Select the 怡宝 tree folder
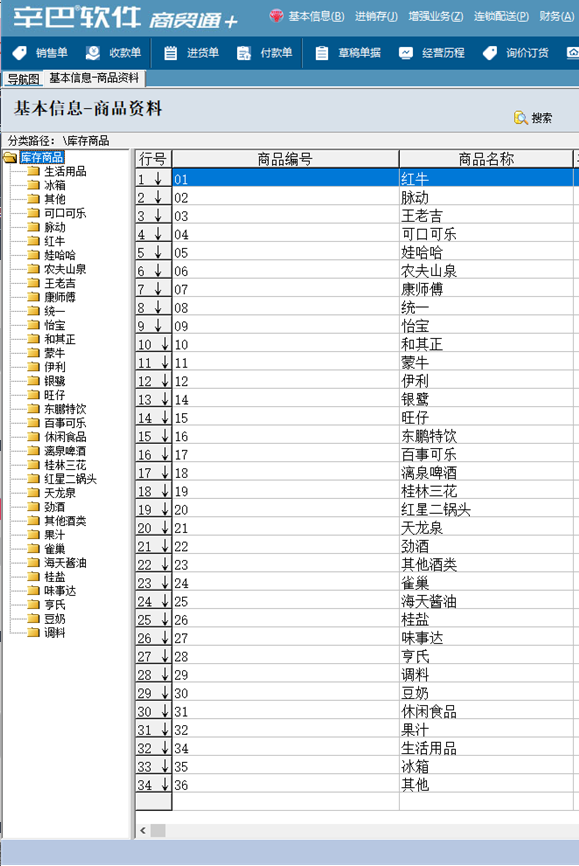579x866 pixels. 55,325
